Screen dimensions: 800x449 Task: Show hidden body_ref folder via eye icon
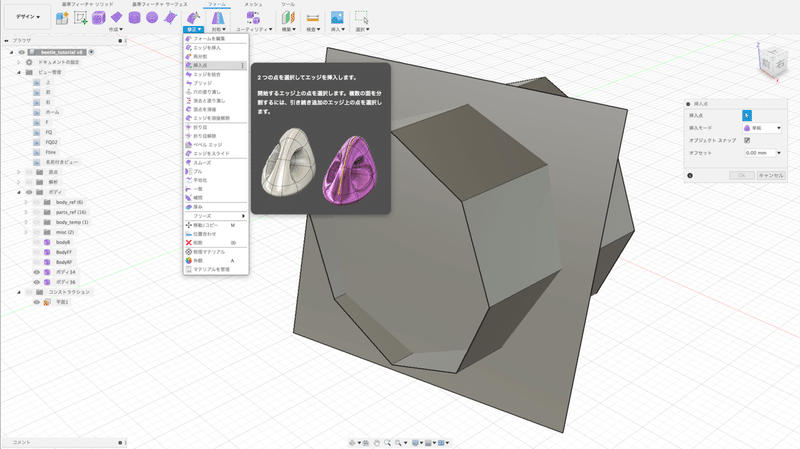tap(37, 202)
